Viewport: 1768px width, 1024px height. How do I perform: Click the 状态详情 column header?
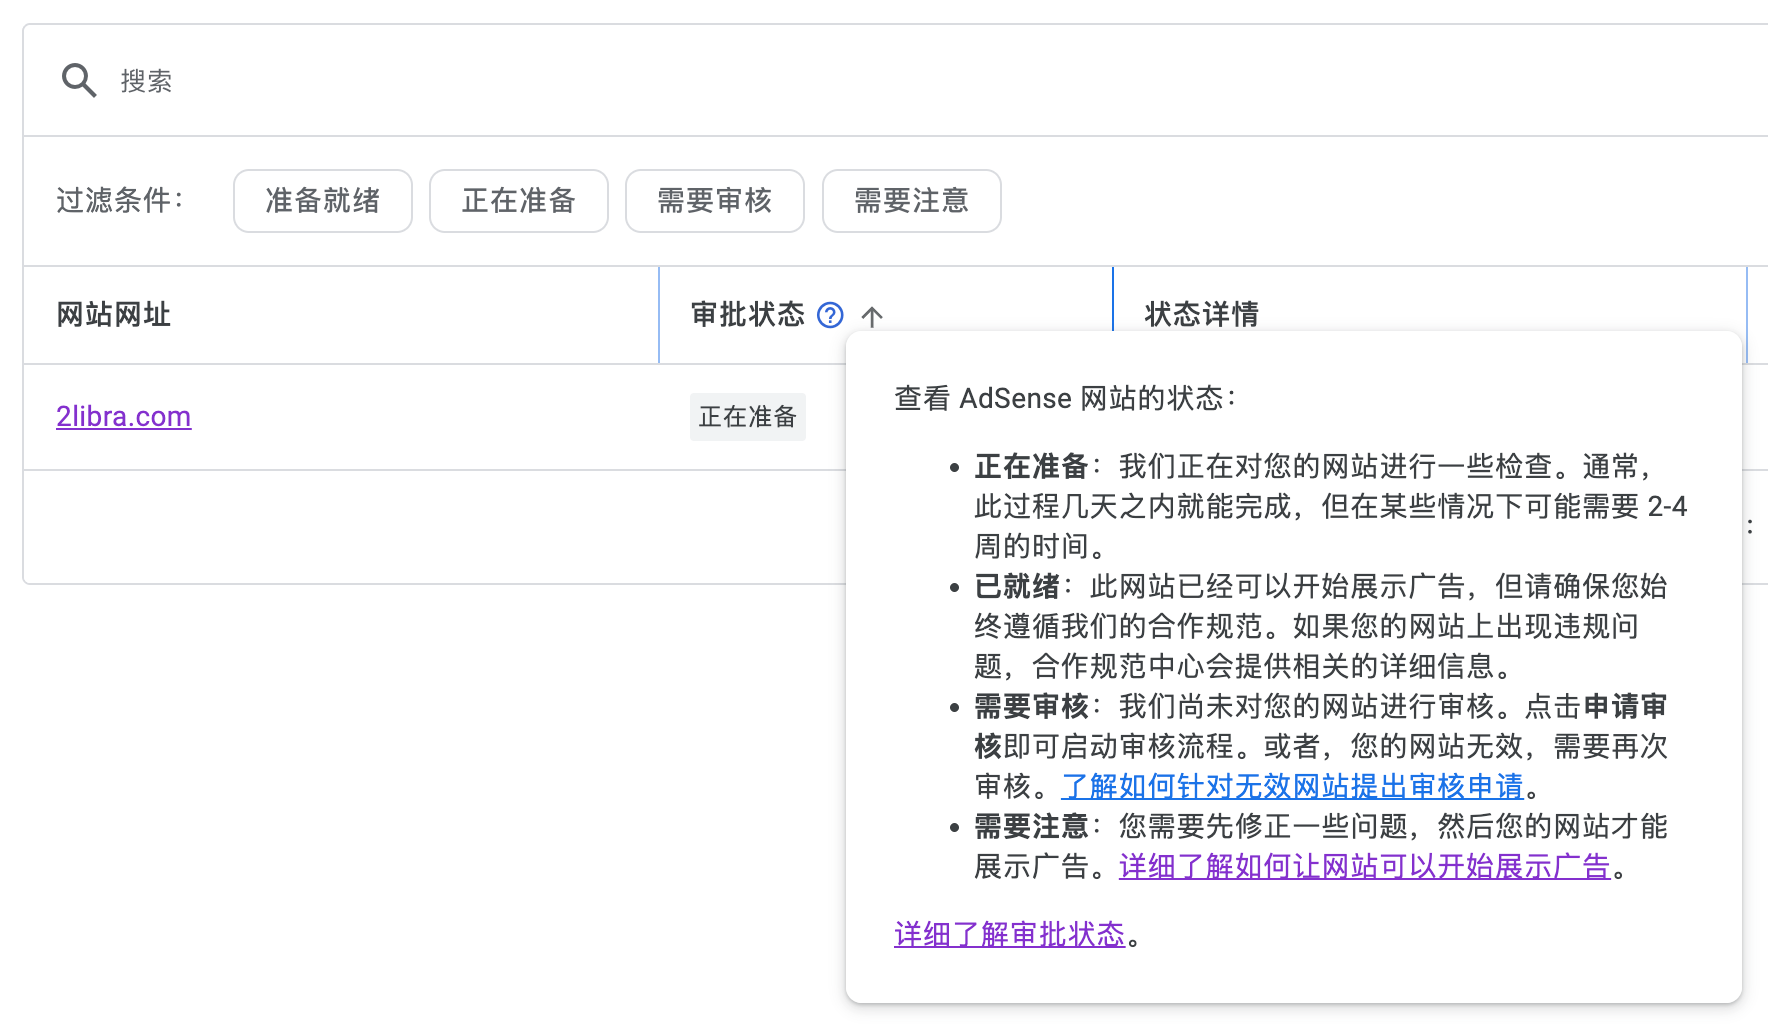[1202, 315]
